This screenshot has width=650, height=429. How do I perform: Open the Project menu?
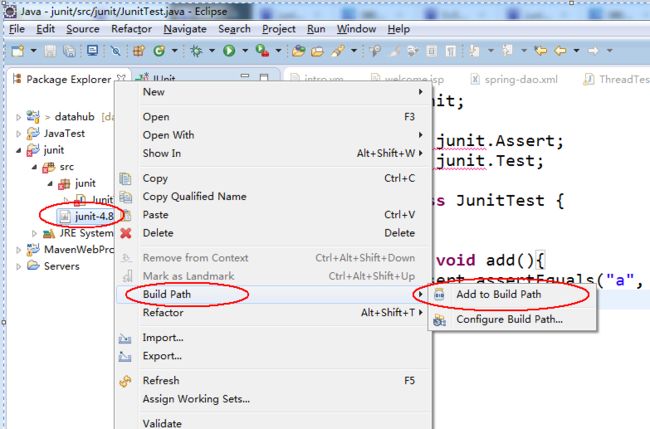279,29
